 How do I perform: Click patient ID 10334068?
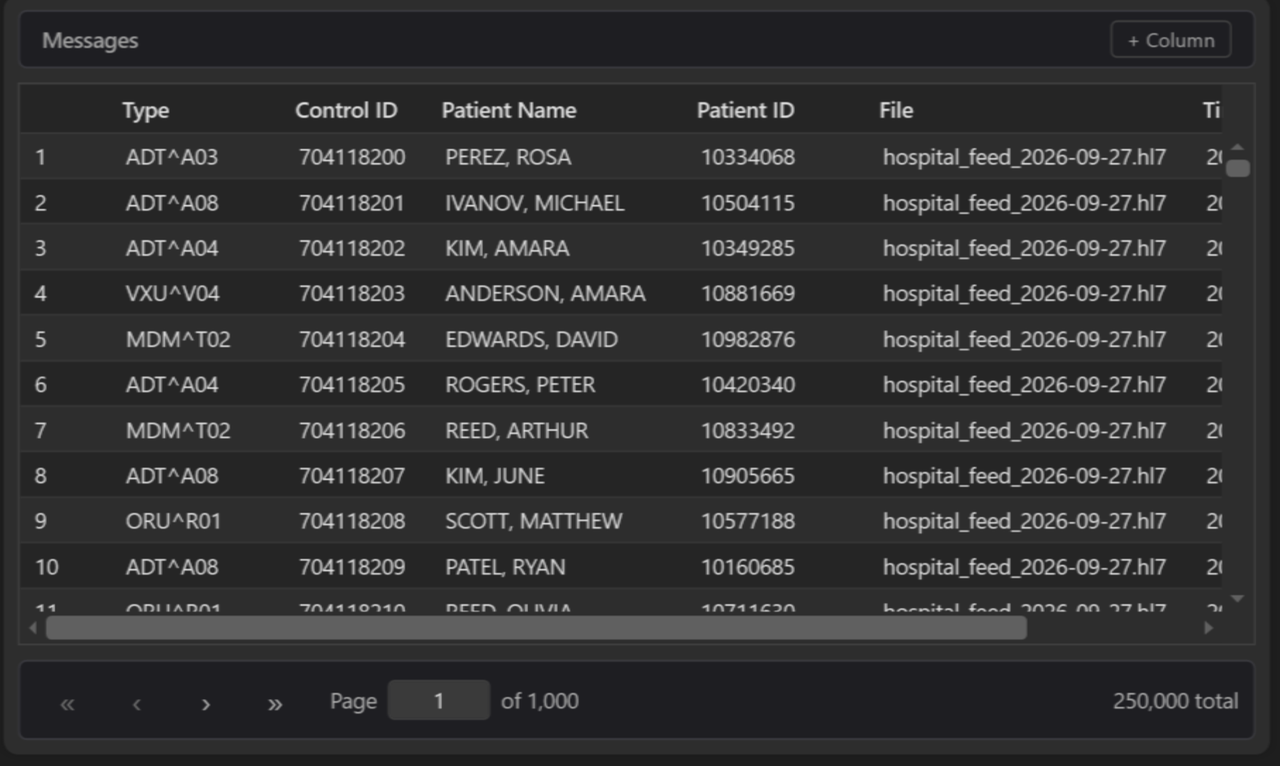(x=748, y=157)
